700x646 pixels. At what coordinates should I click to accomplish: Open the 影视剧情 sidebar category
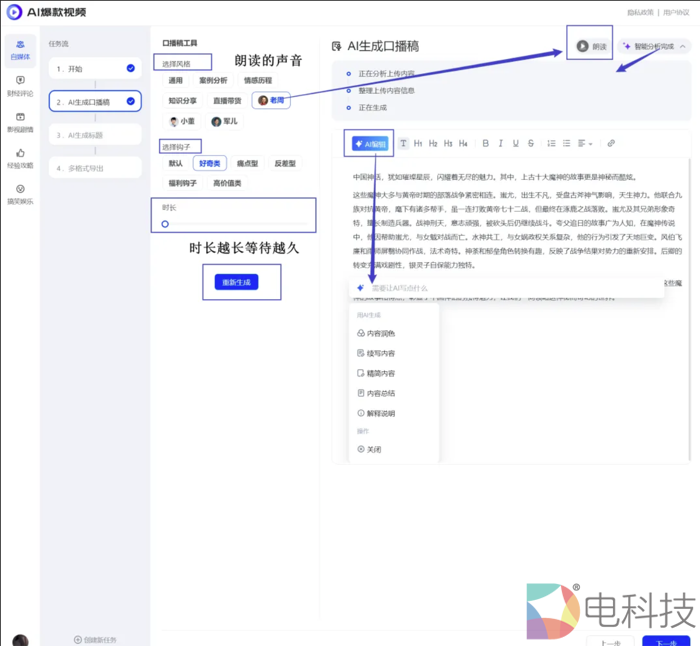click(19, 122)
